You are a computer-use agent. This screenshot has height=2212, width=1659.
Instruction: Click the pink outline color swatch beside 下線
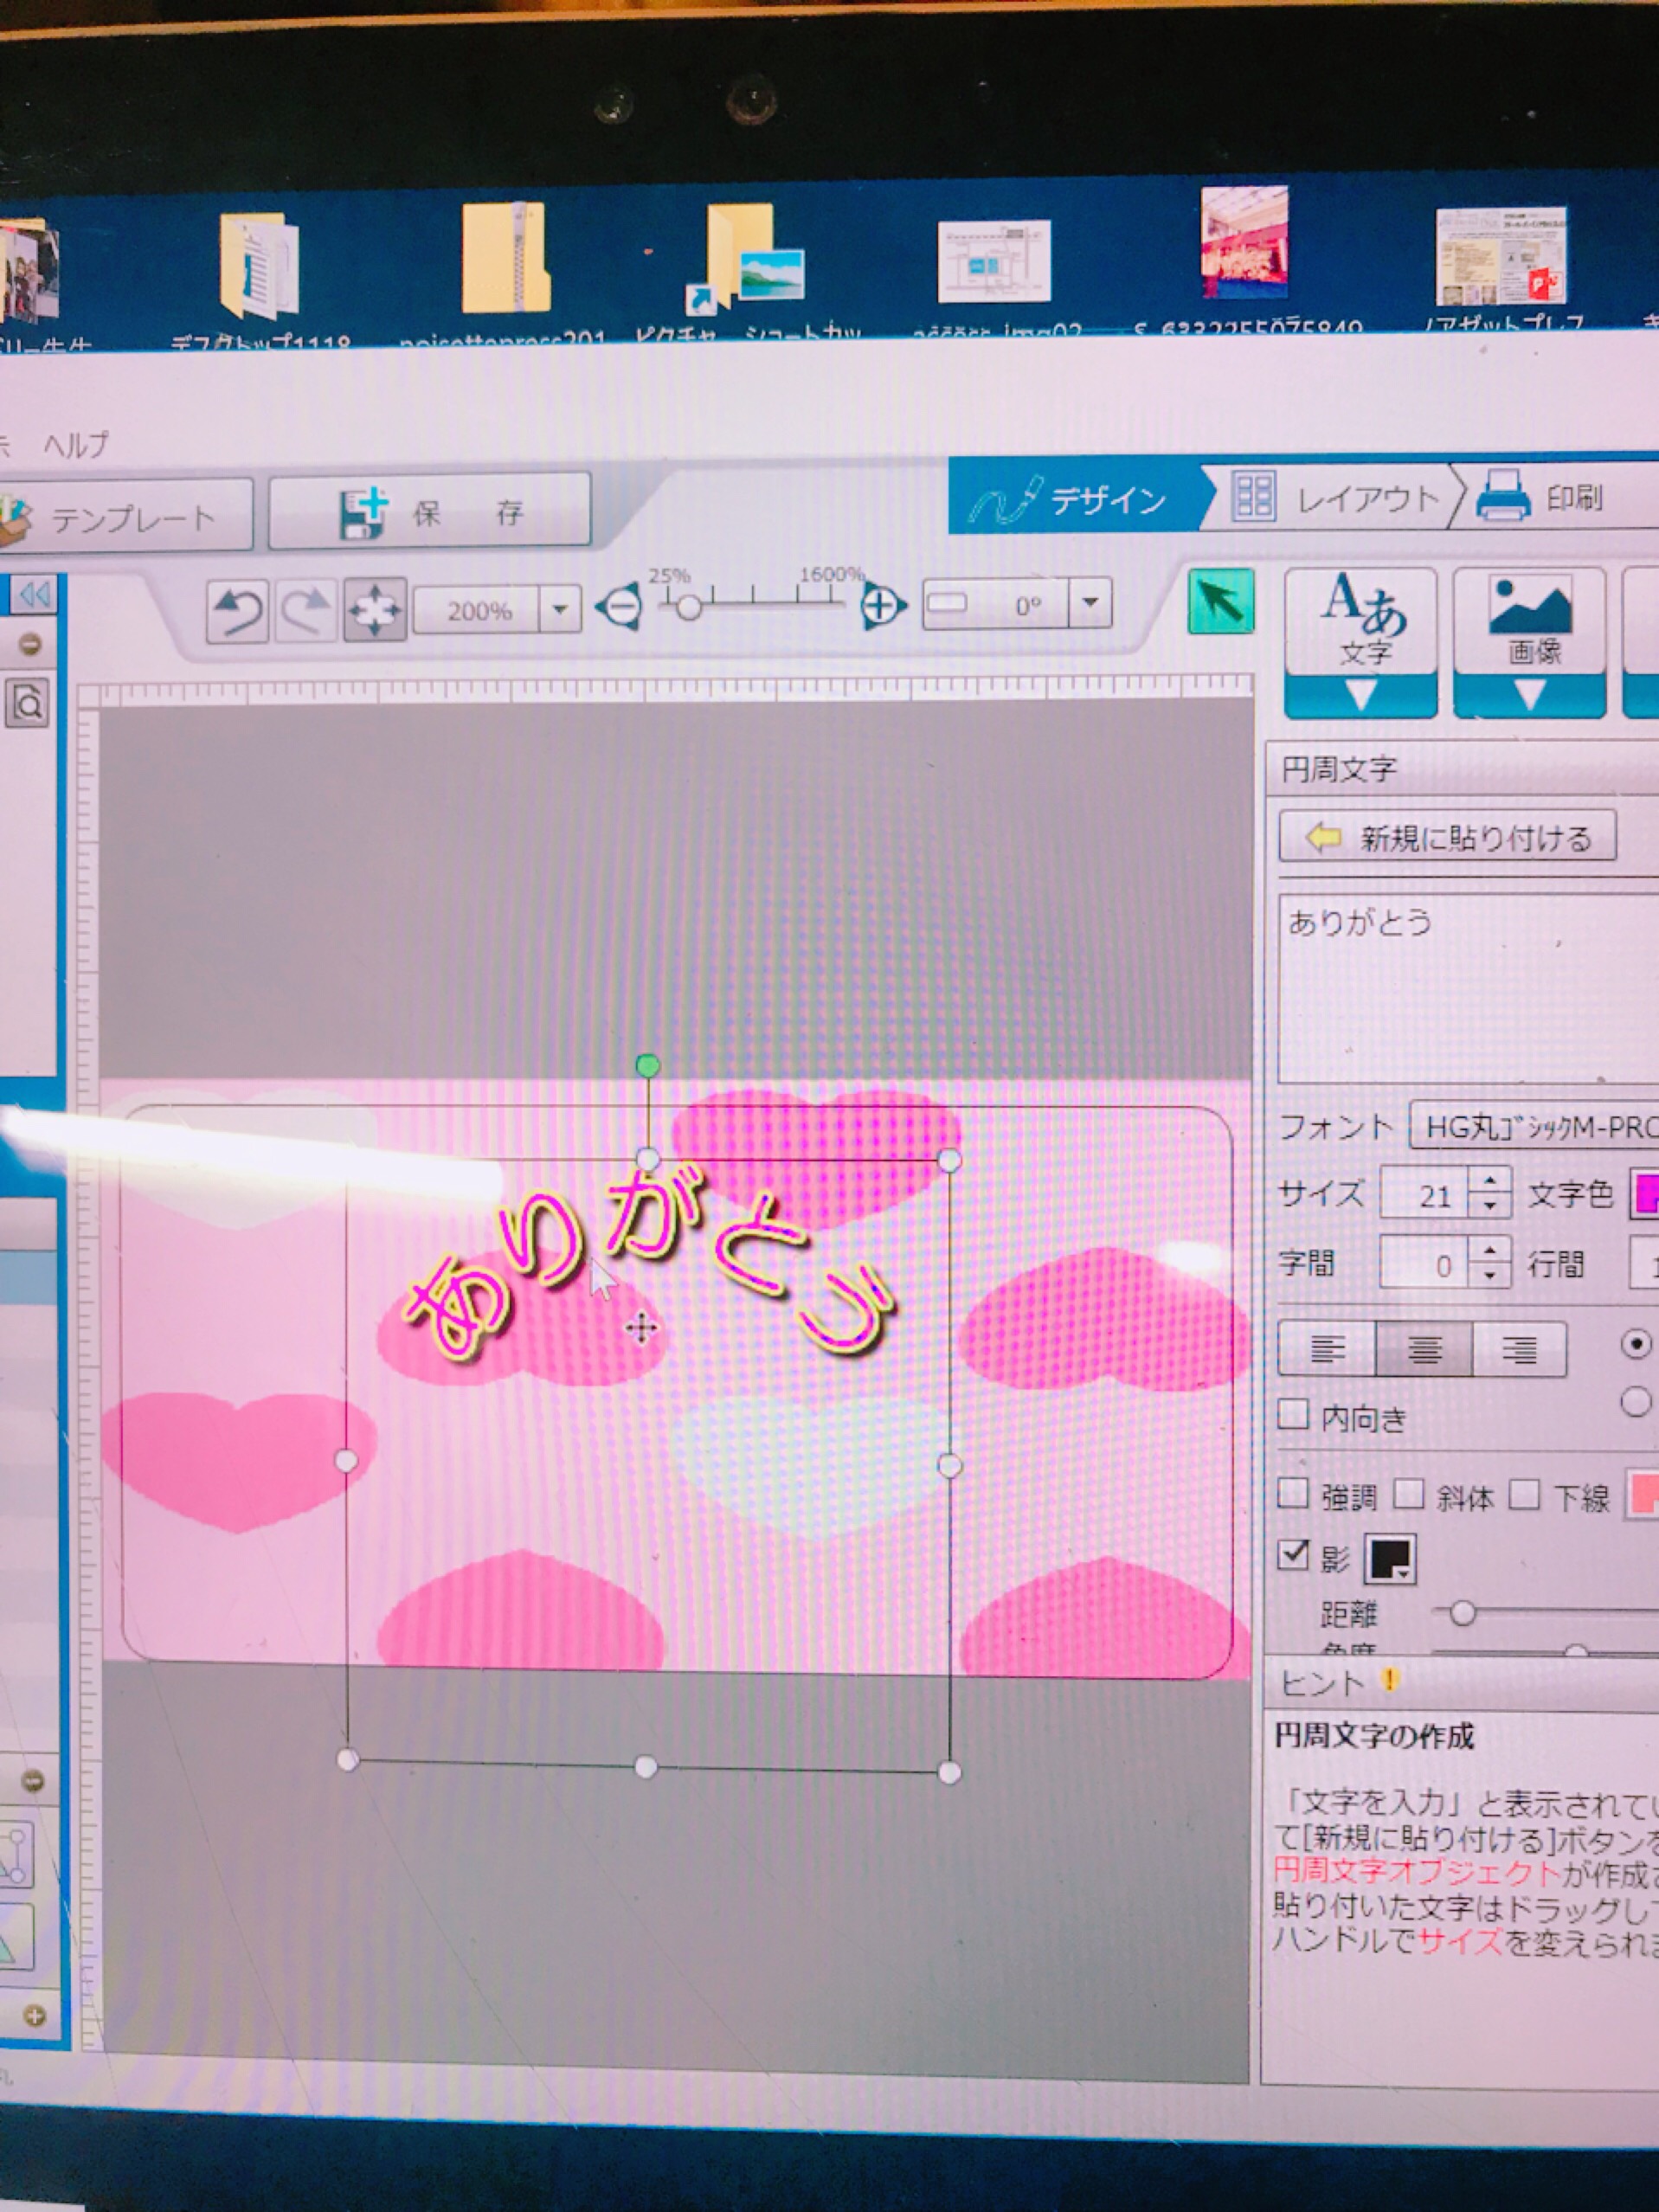coord(1643,1495)
